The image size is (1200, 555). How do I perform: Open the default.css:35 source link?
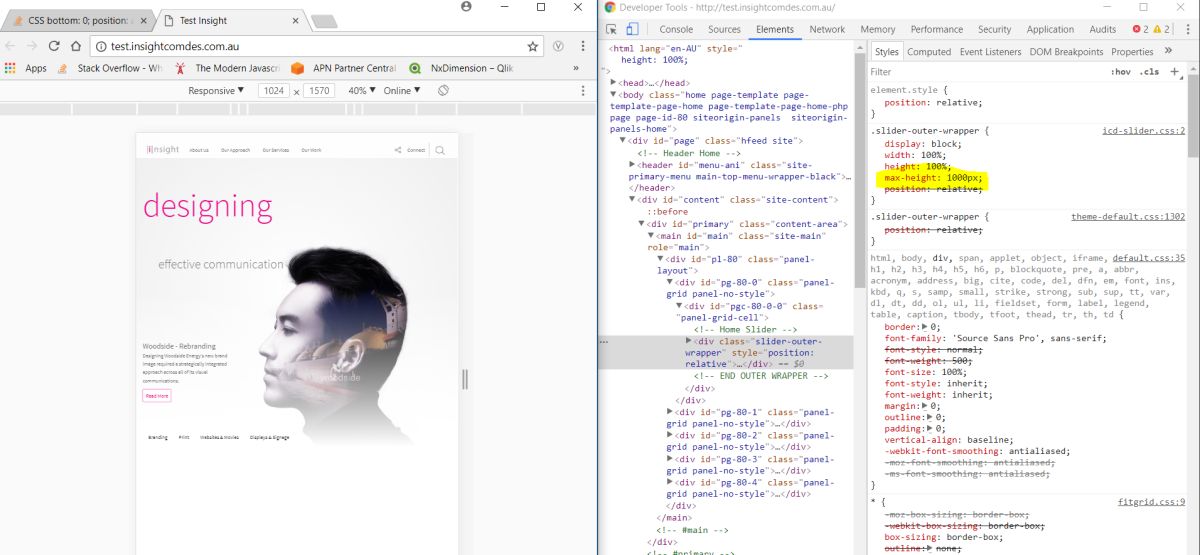1148,258
